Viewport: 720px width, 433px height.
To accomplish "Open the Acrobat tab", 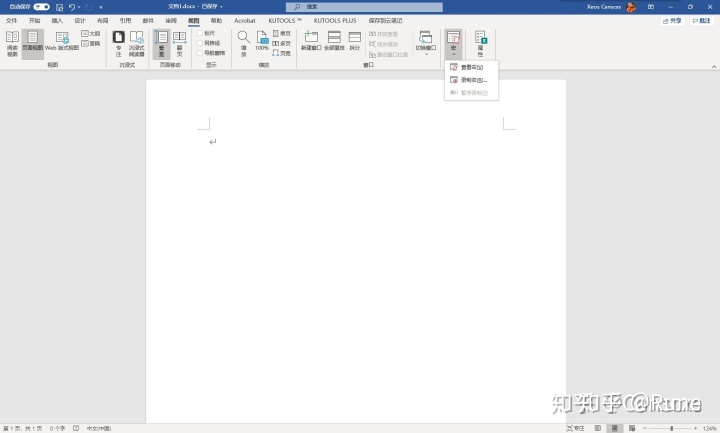I will click(245, 21).
